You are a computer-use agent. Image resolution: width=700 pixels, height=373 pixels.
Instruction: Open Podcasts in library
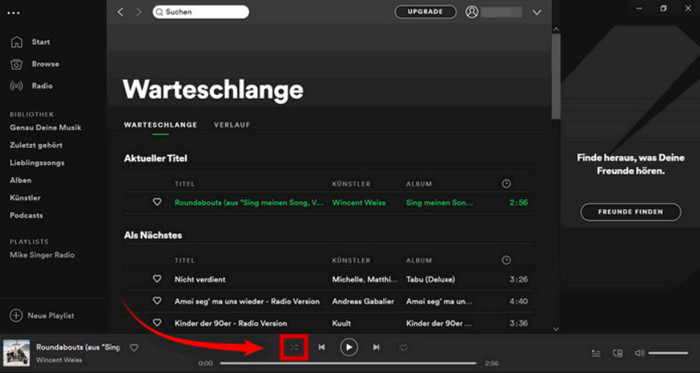click(x=26, y=216)
